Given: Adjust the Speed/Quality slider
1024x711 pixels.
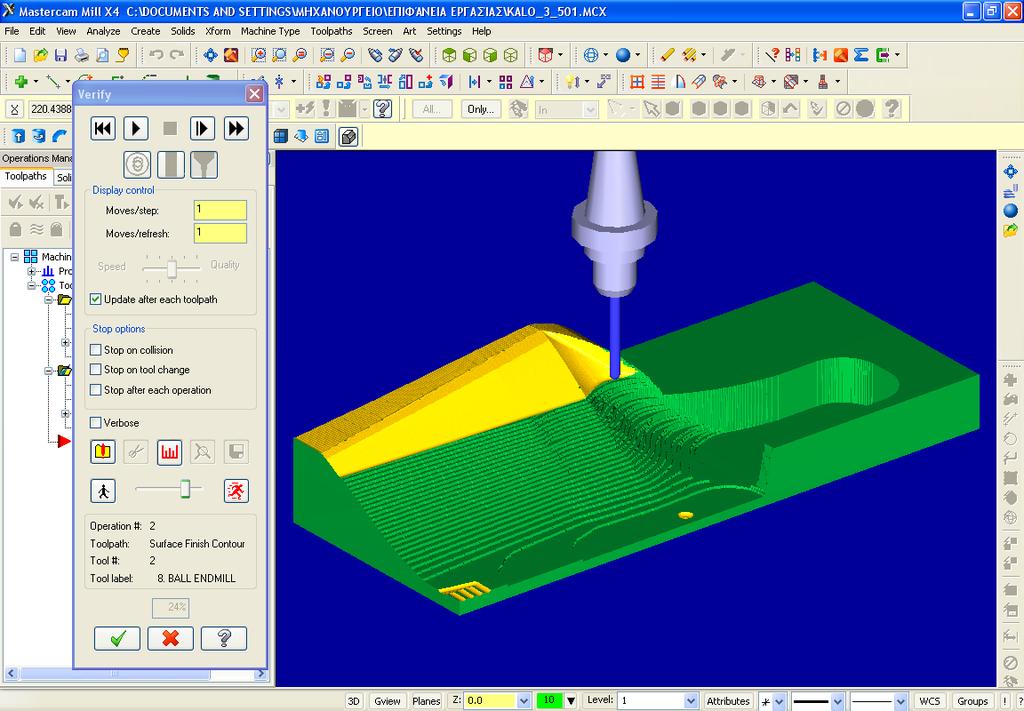Looking at the screenshot, I should [x=172, y=268].
